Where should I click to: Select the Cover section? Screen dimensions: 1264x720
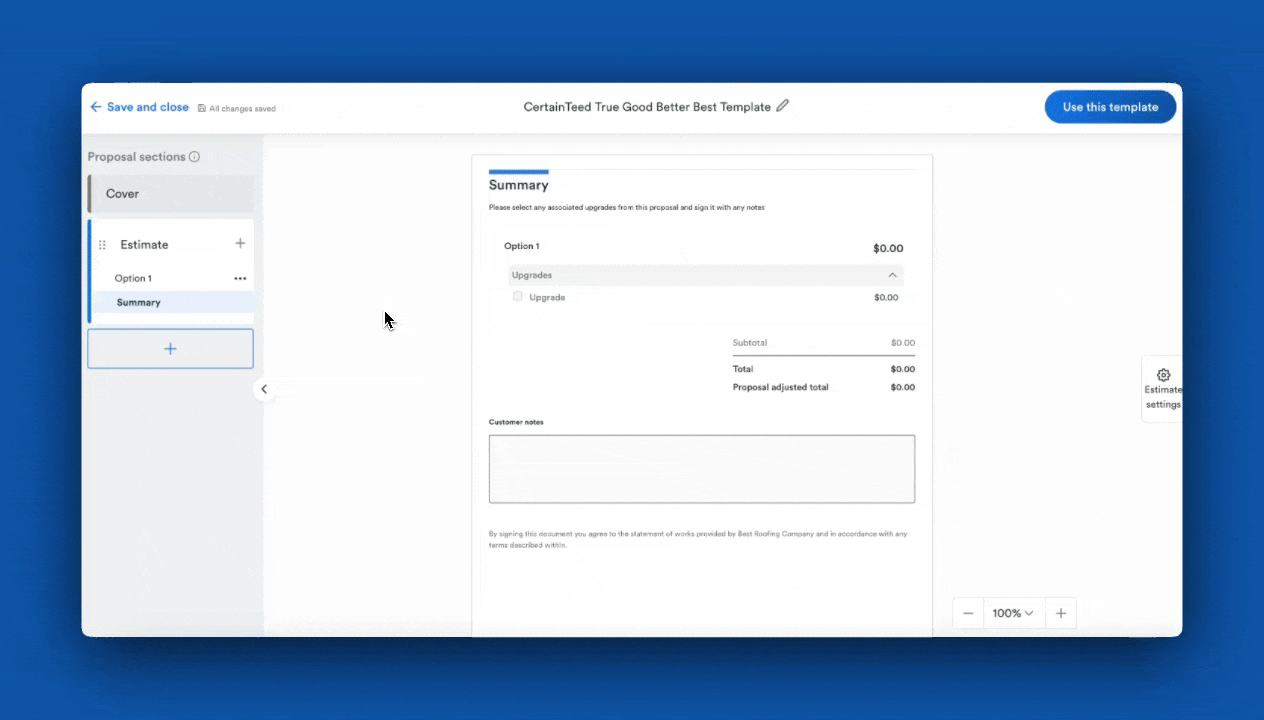(x=171, y=194)
